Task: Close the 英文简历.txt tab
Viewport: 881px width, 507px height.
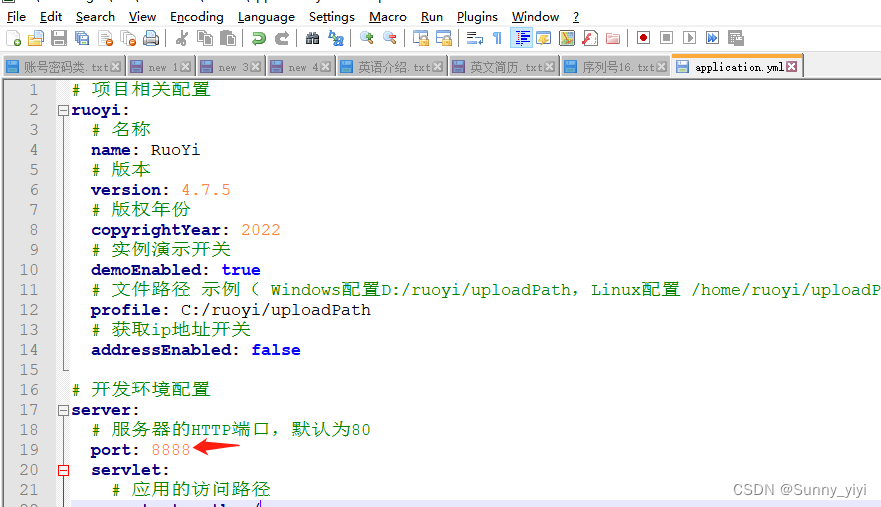Action: 550,67
